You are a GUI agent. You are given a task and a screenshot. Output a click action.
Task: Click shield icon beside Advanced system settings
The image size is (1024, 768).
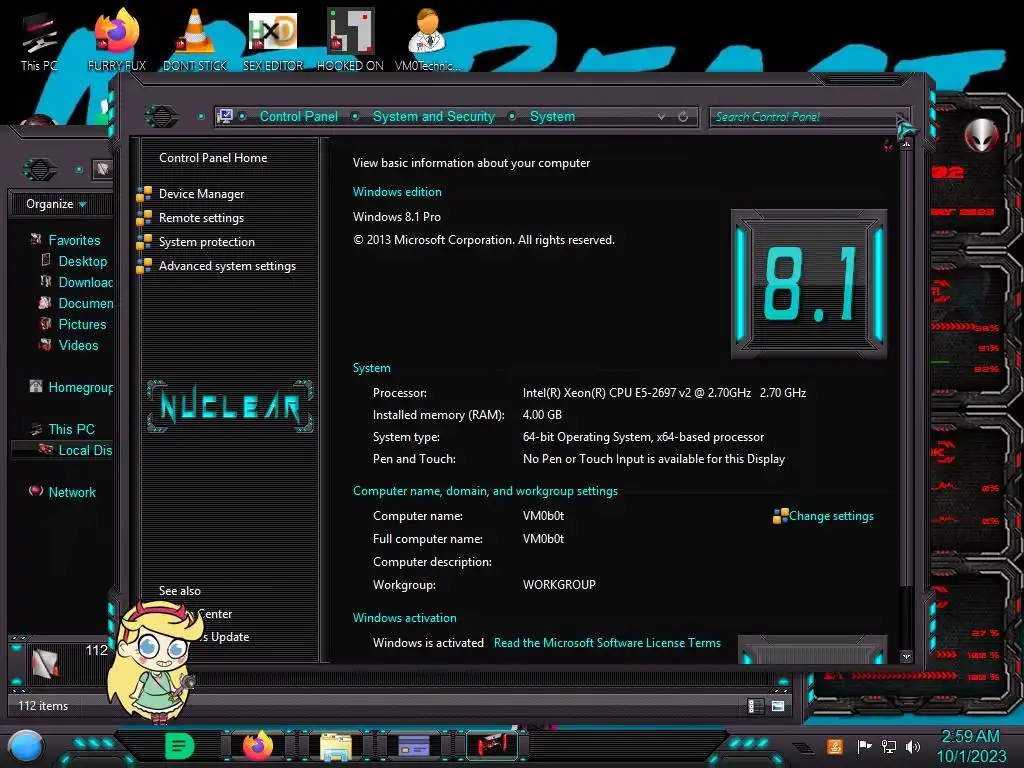point(144,266)
